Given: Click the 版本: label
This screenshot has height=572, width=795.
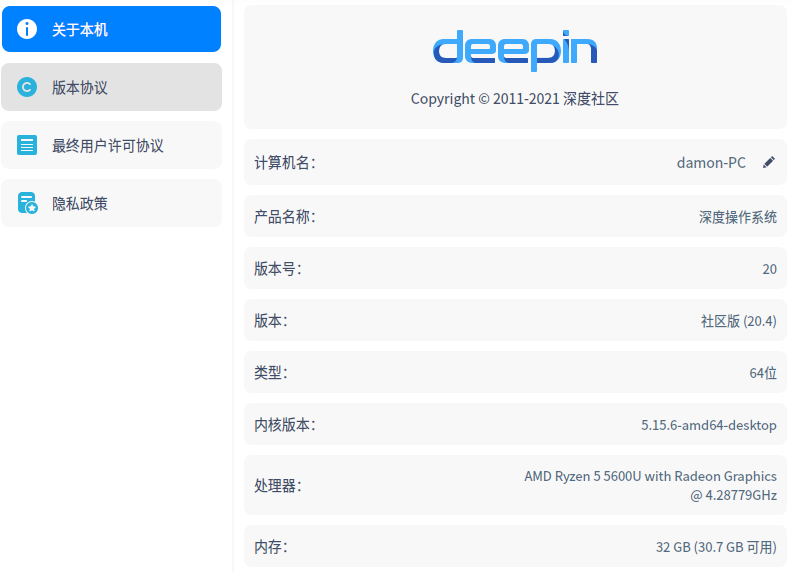Looking at the screenshot, I should (271, 321).
